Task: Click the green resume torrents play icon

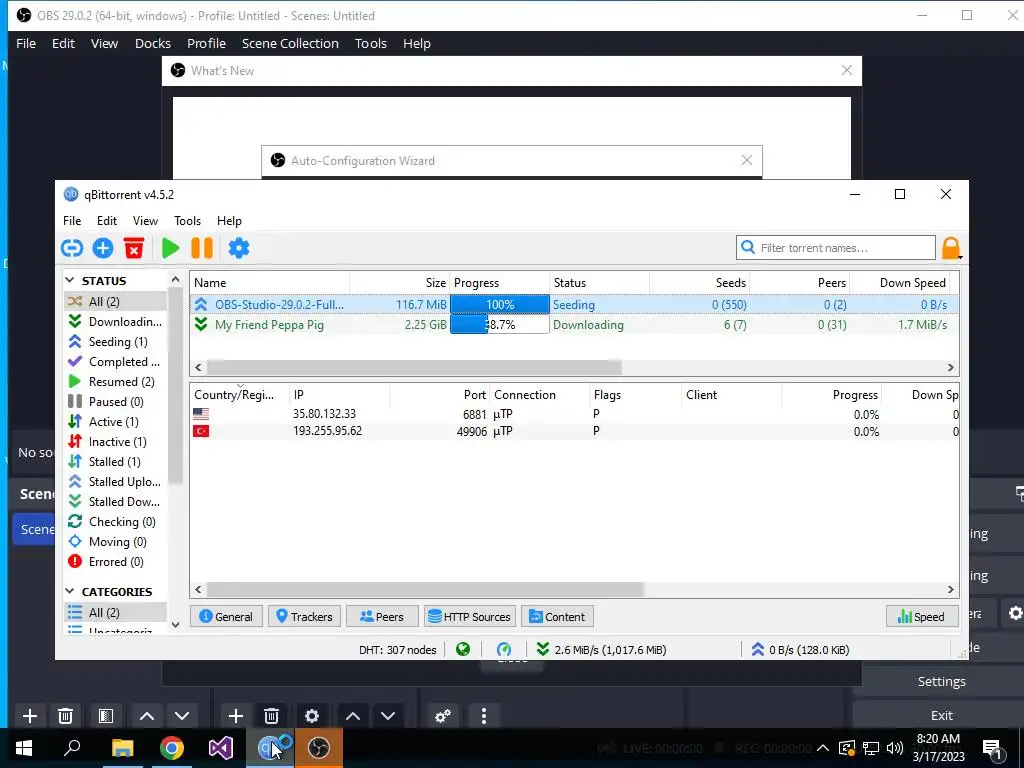Action: [x=170, y=248]
